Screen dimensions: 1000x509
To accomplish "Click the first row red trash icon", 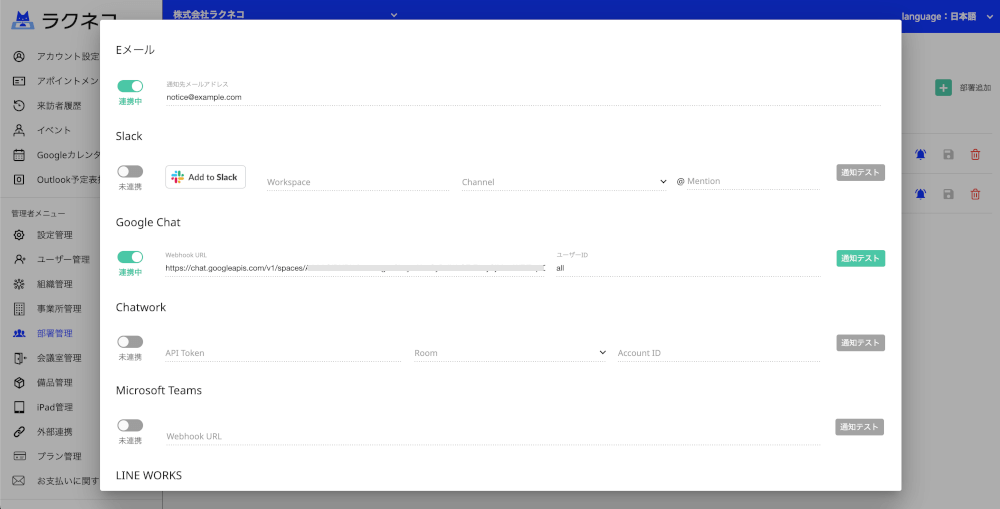I will 975,154.
